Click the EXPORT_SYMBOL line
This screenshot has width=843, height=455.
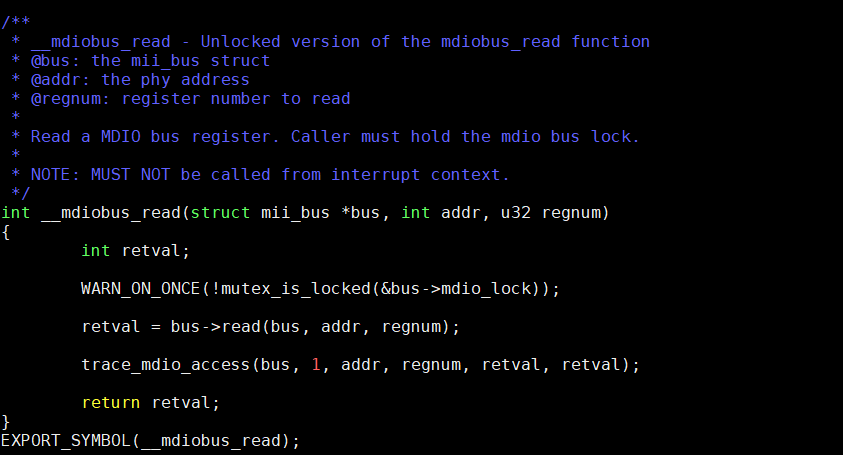pos(150,441)
